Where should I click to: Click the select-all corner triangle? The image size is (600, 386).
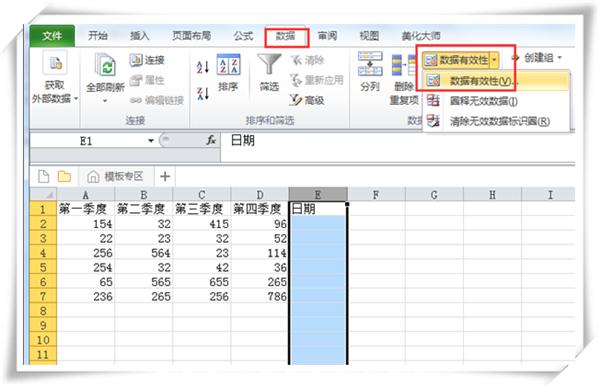point(44,195)
